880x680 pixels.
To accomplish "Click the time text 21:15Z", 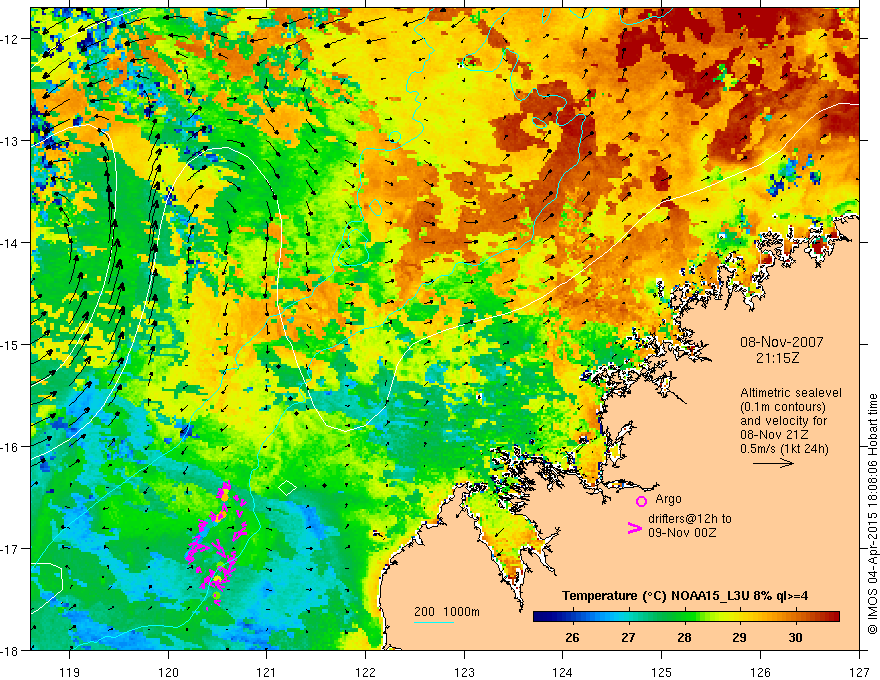I will [777, 358].
